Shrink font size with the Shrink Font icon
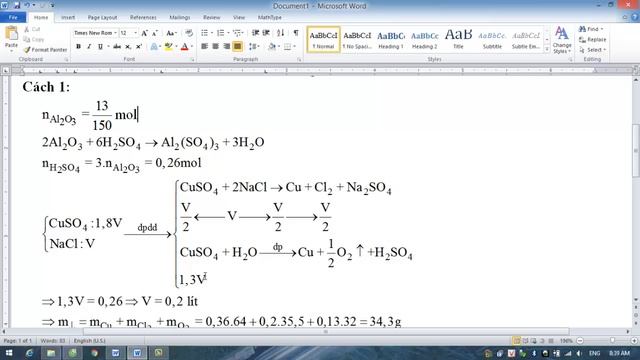 click(x=155, y=33)
